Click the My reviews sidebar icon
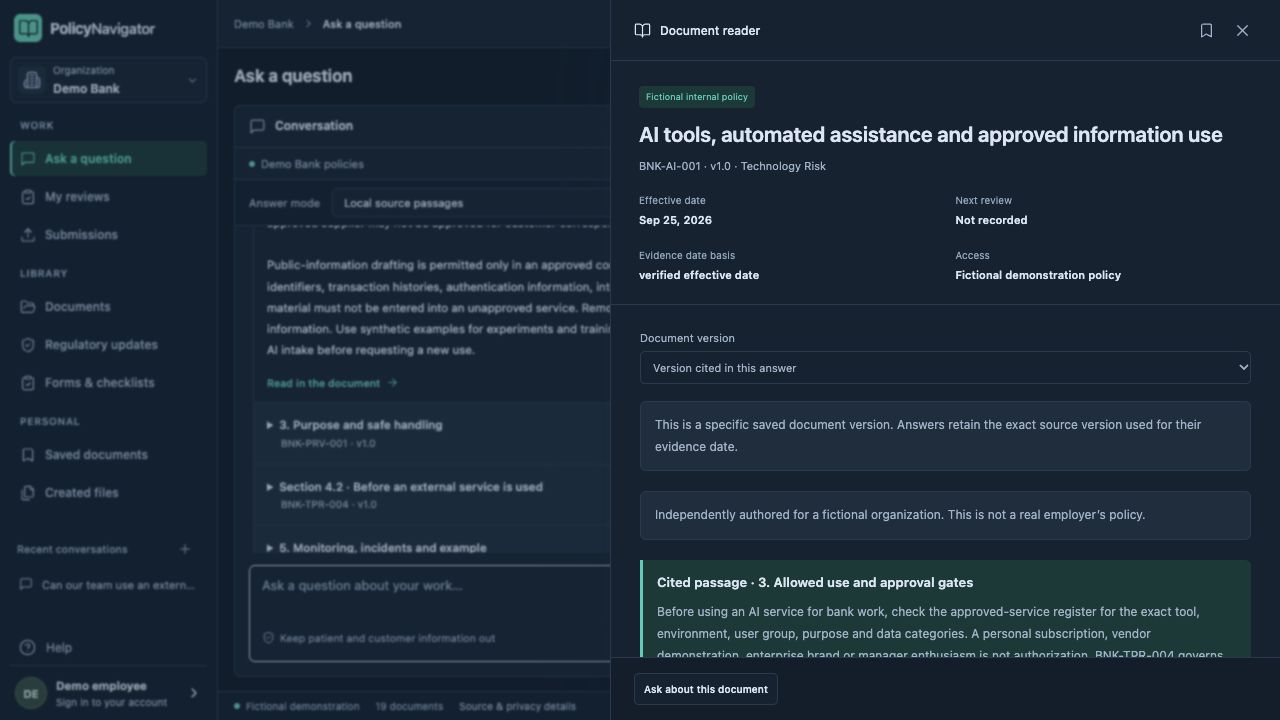The height and width of the screenshot is (720, 1280). click(28, 197)
